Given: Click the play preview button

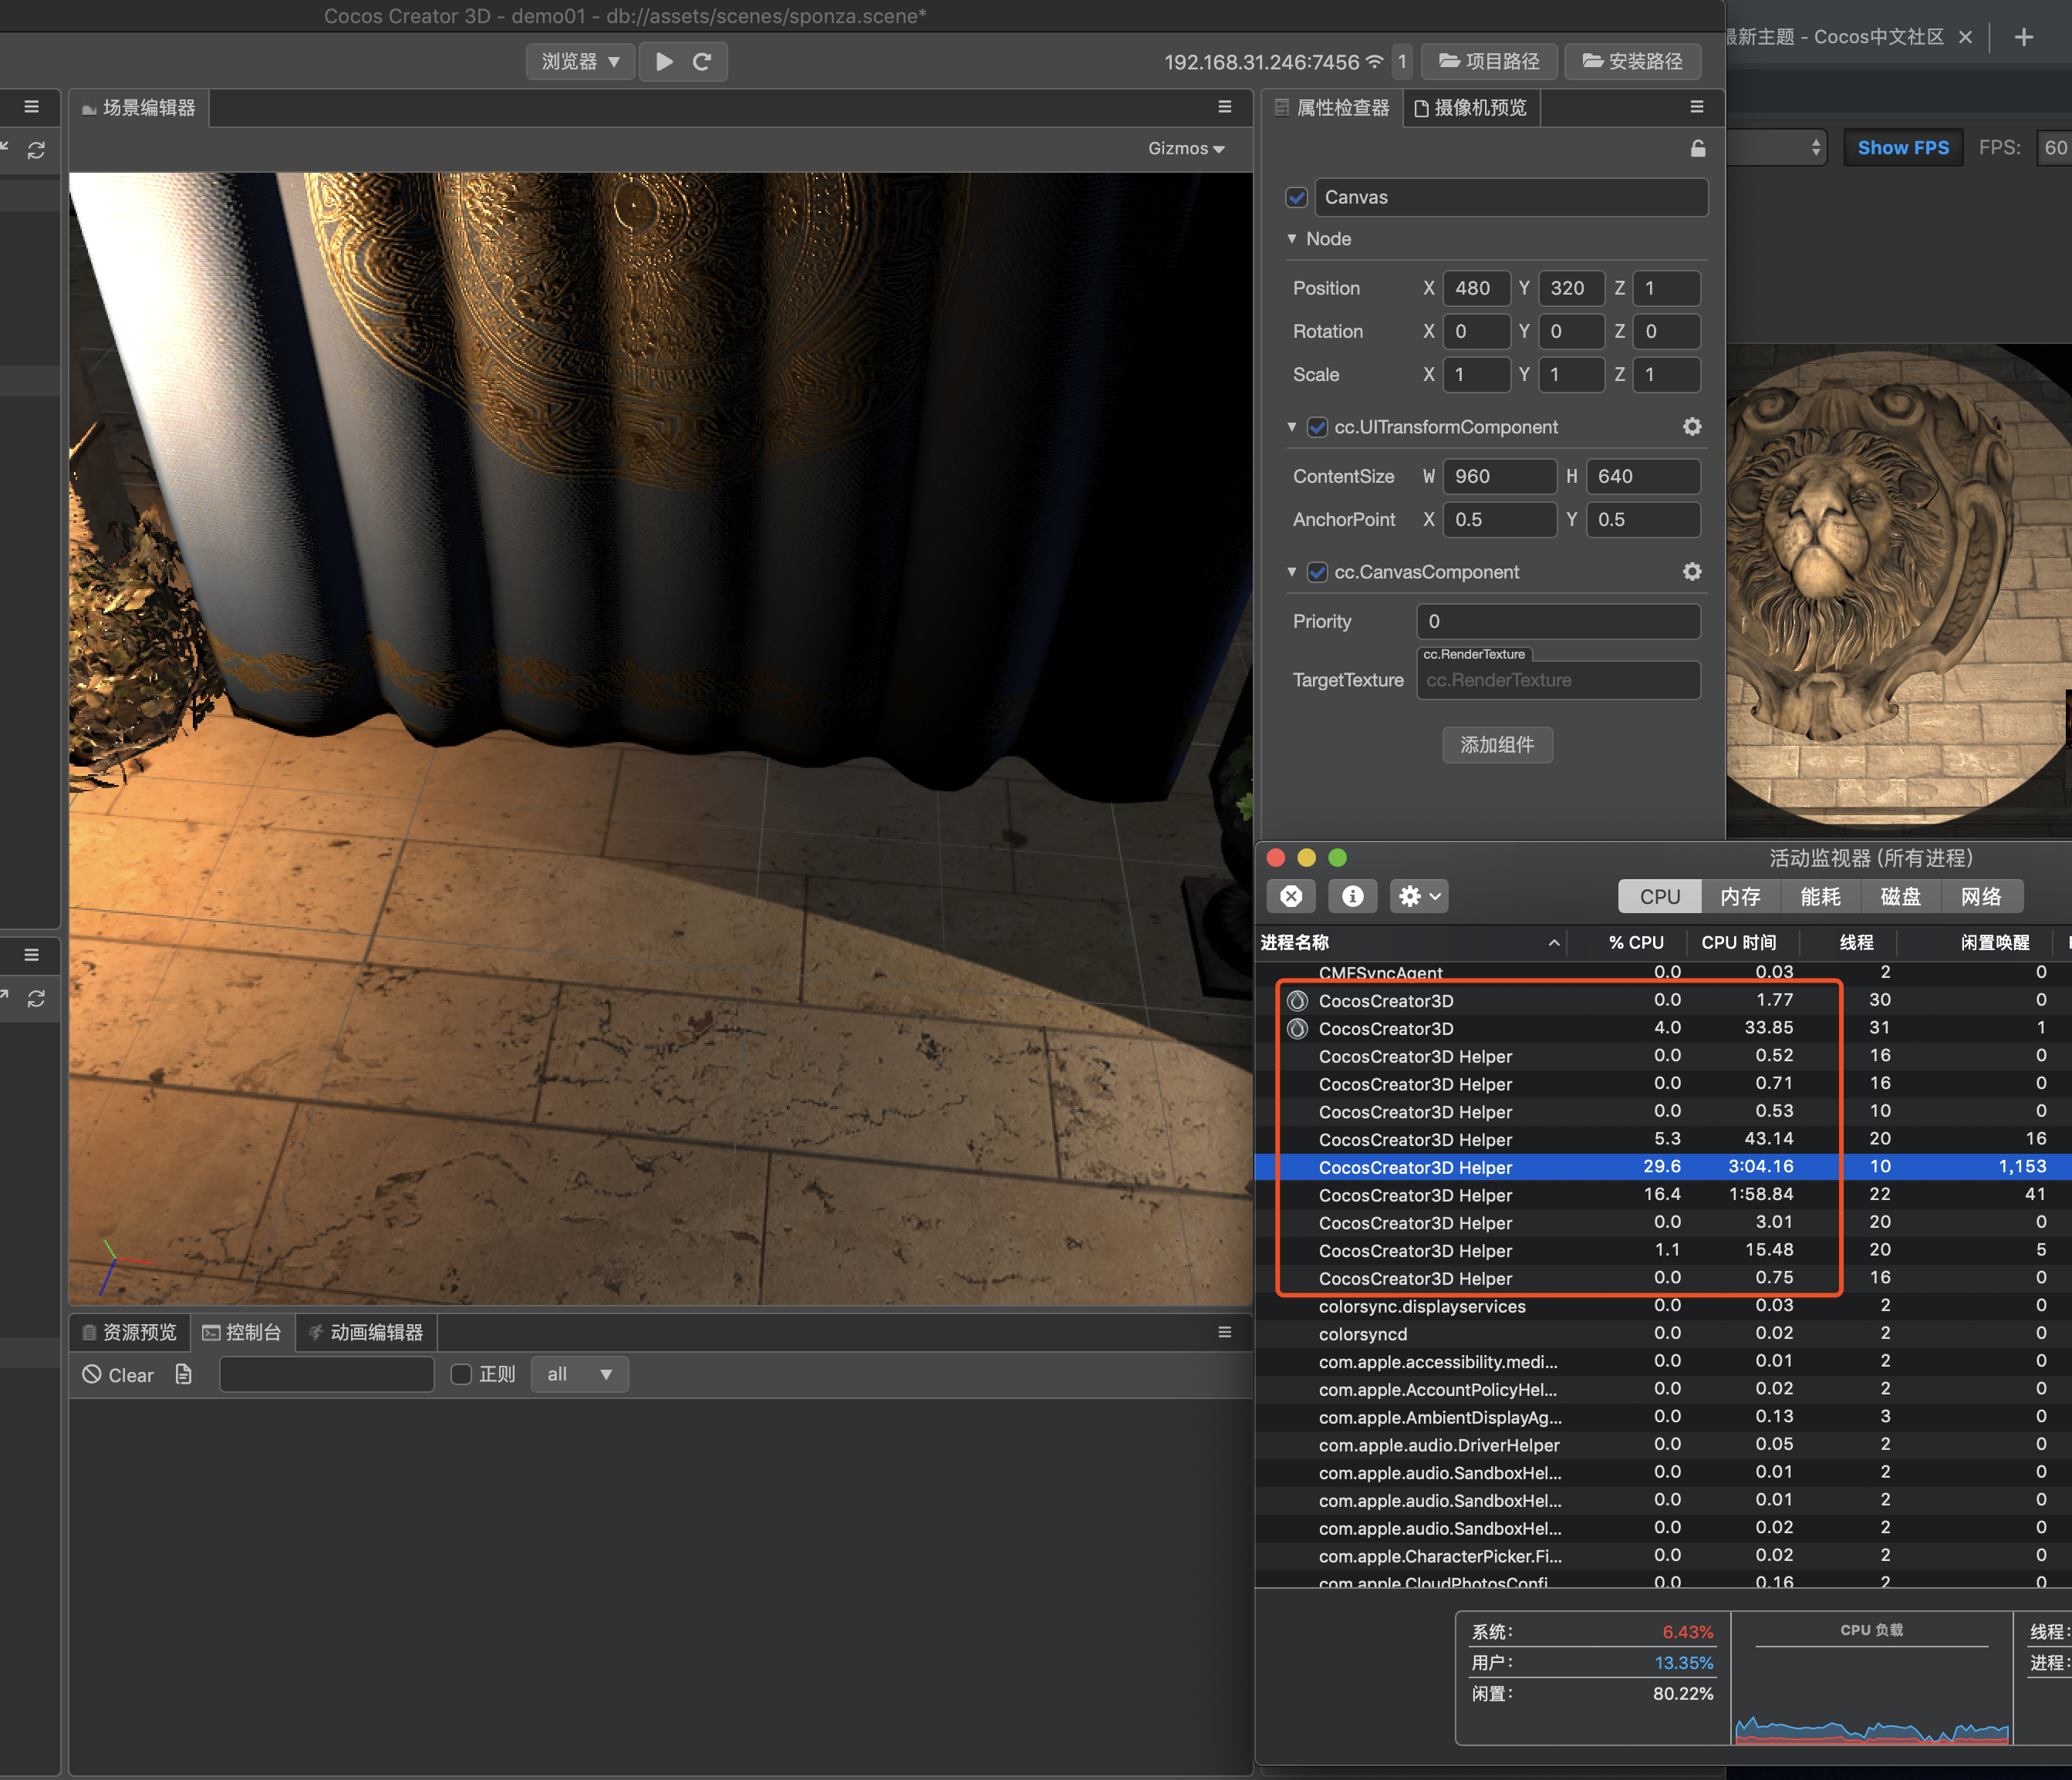Looking at the screenshot, I should click(x=664, y=62).
